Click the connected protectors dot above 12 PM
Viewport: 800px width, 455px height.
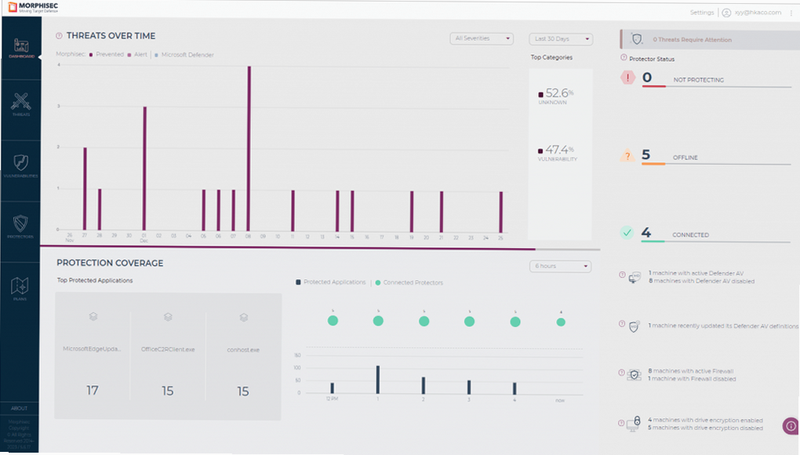tap(333, 320)
